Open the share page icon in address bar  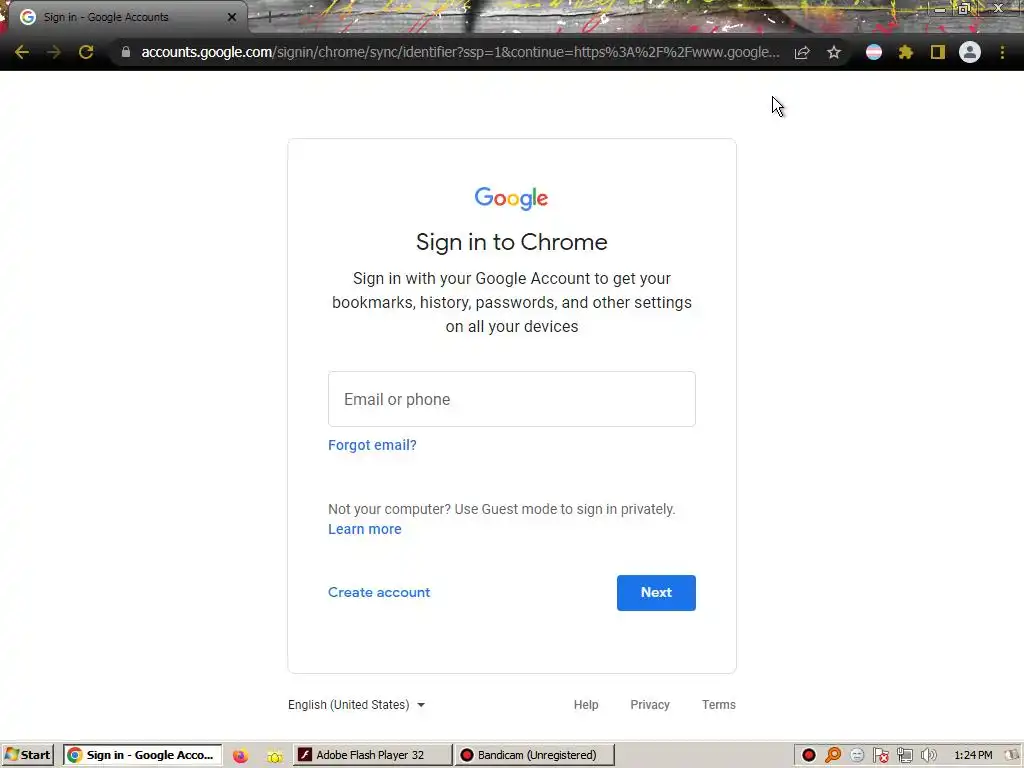(802, 52)
